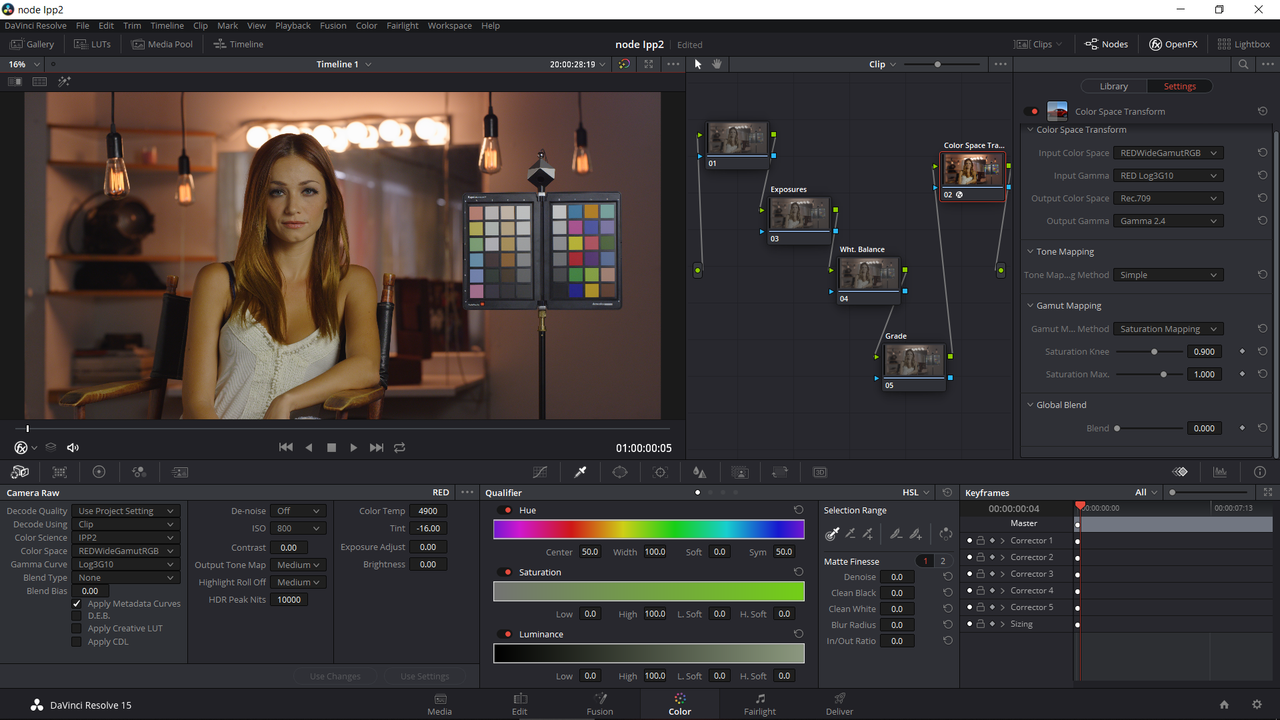The image size is (1280, 720).
Task: Open the Fusion menu
Action: tap(333, 26)
